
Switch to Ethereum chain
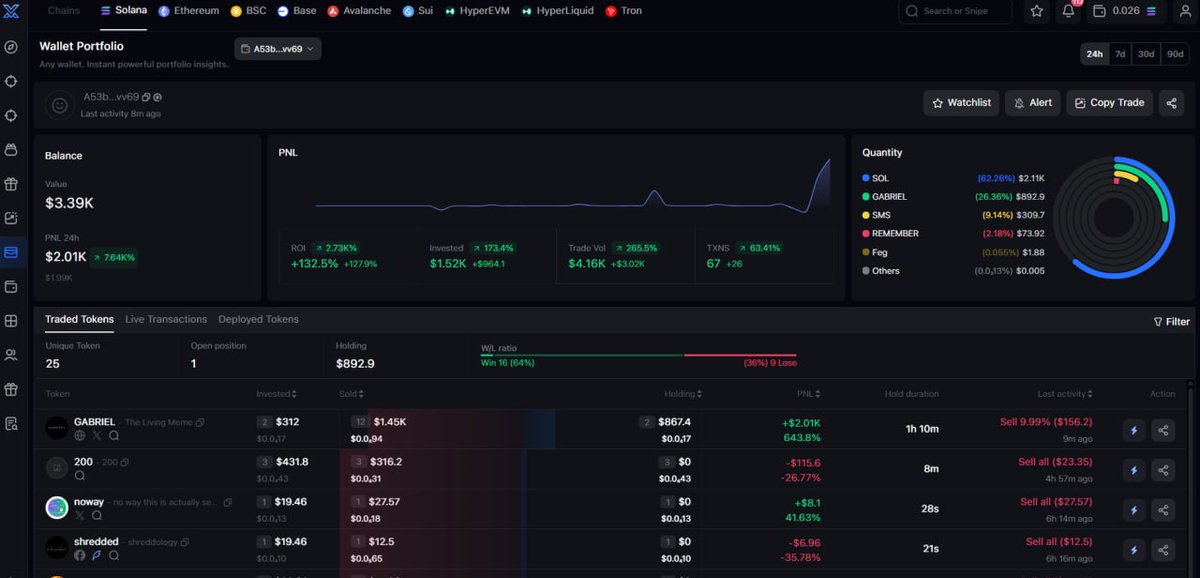tap(189, 11)
